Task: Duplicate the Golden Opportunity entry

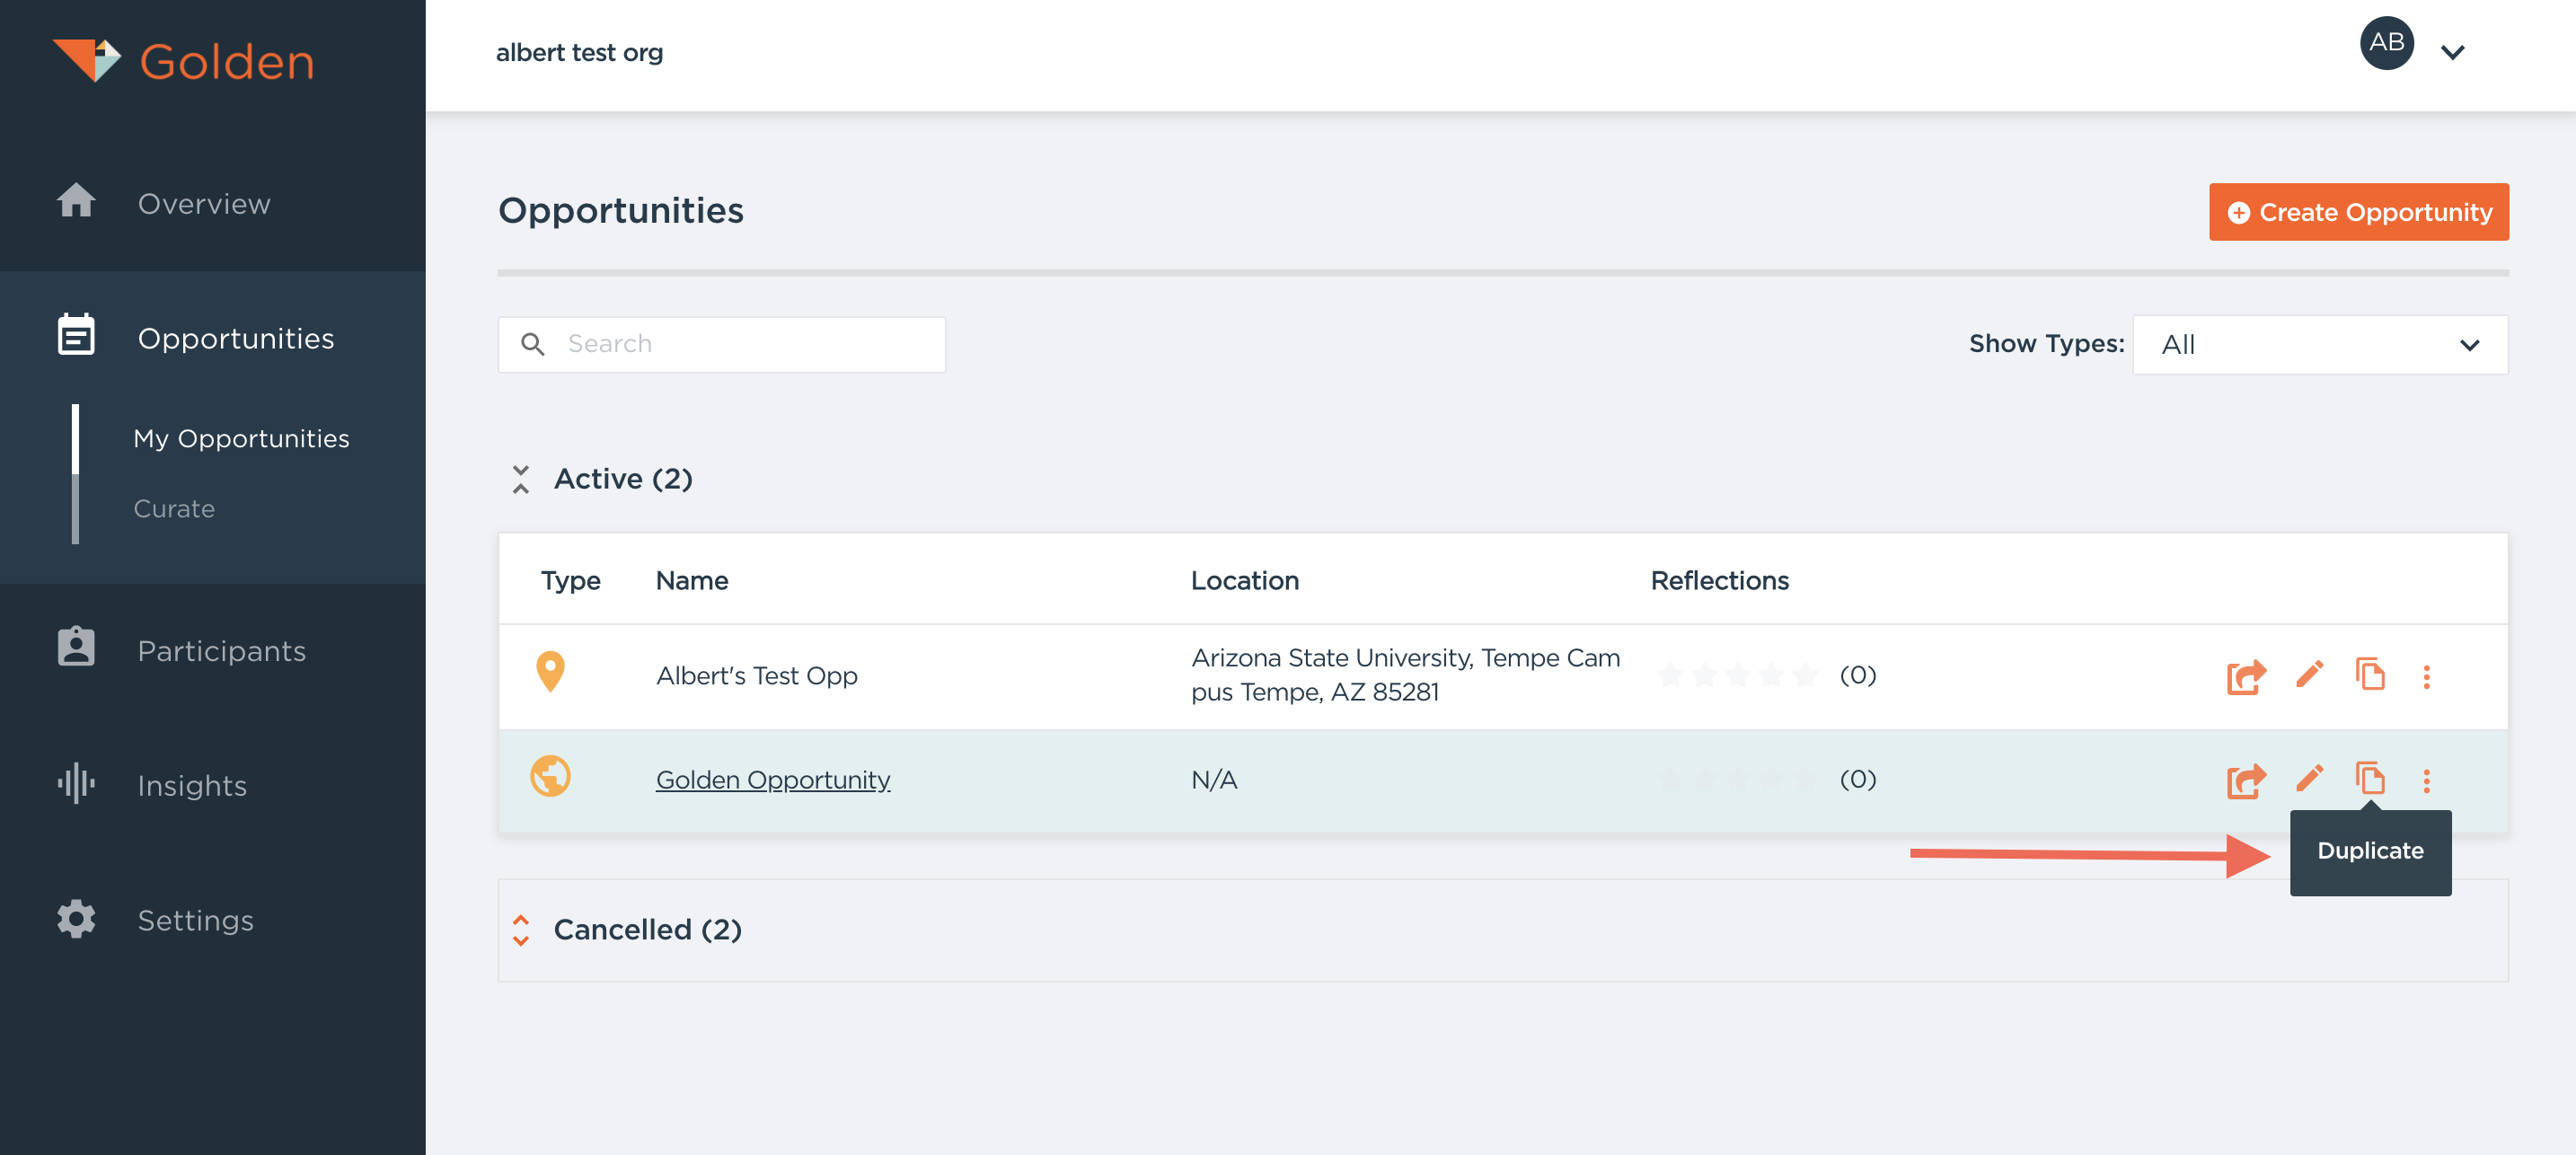Action: tap(2369, 778)
